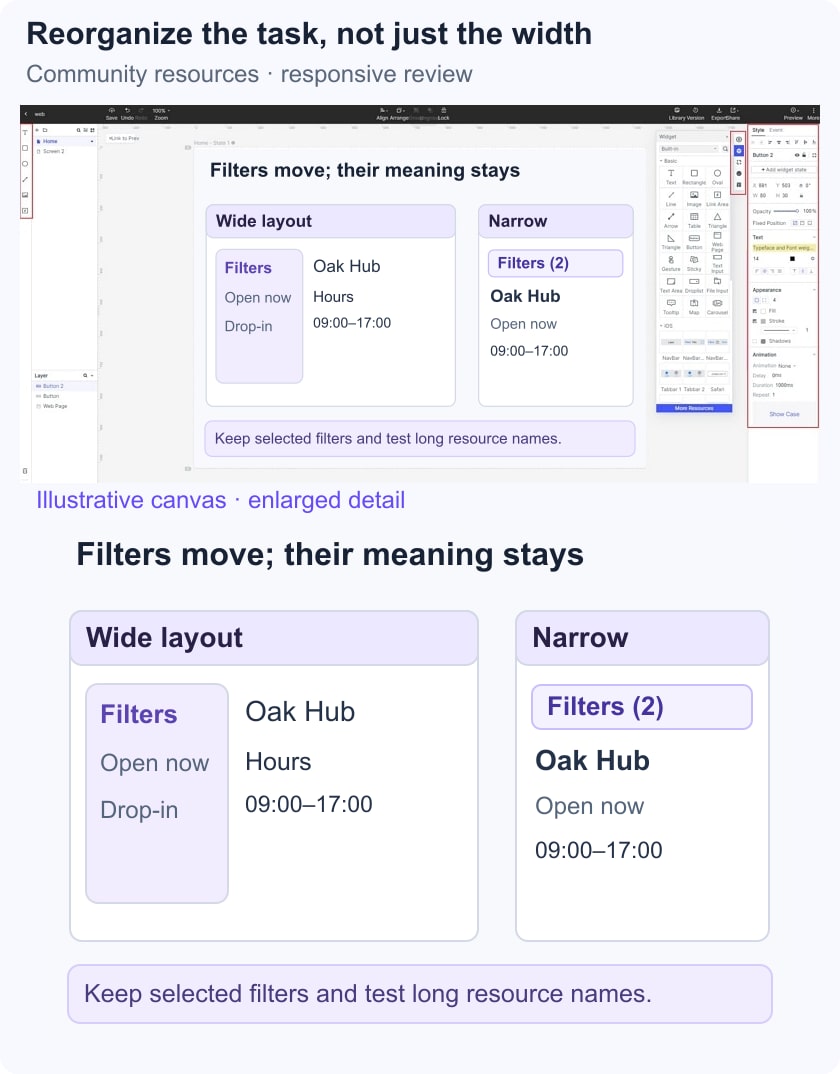This screenshot has width=840, height=1074.
Task: Add the Text widget from the Widget panel
Action: (x=671, y=176)
